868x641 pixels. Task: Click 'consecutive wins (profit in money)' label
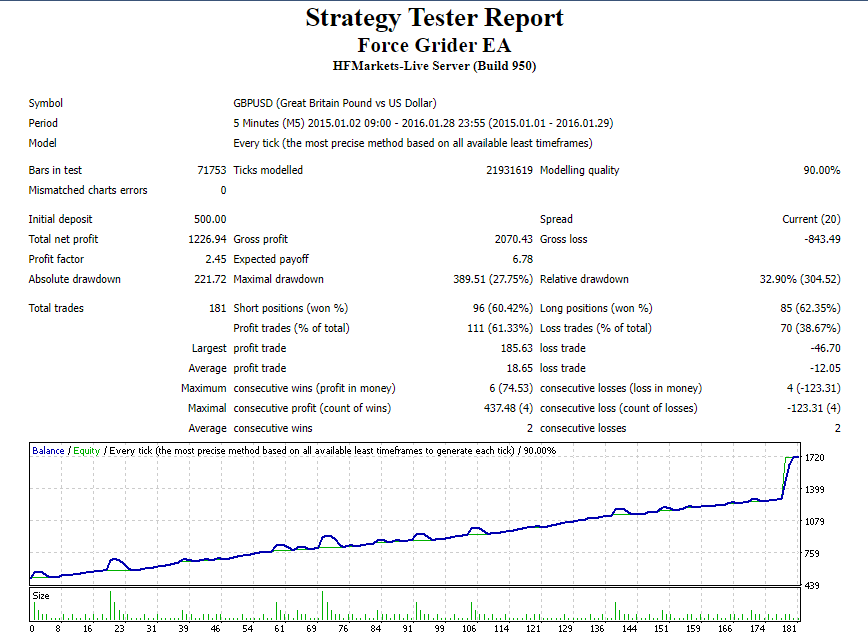pos(314,389)
